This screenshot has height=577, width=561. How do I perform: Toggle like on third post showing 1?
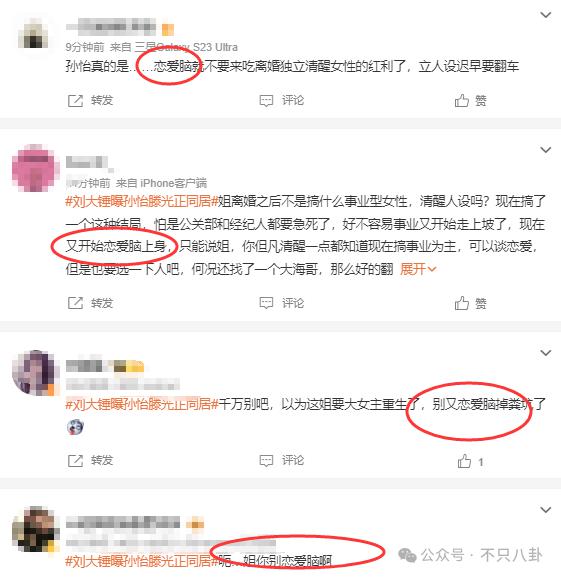pyautogui.click(x=464, y=461)
